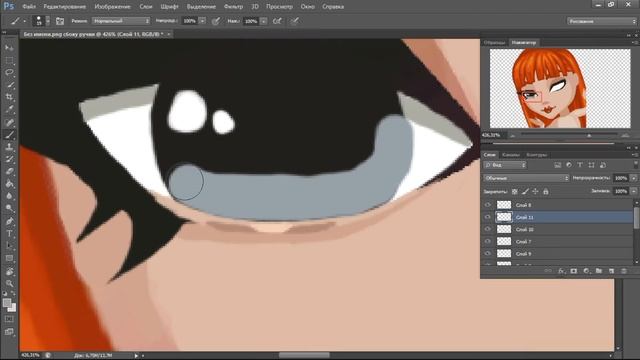Toggle pressure for opacity in options bar
Screen dimensions: 640x360
pyautogui.click(x=216, y=21)
